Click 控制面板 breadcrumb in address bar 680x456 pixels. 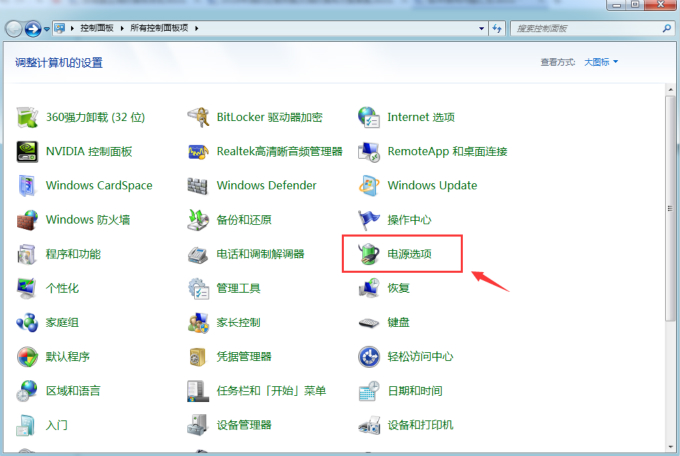pos(102,30)
